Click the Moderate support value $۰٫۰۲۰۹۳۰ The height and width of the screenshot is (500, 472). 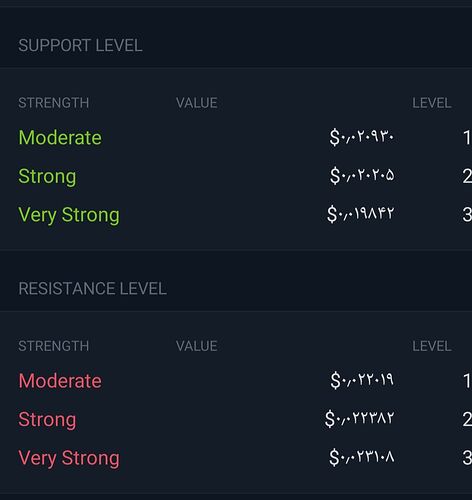tap(362, 137)
